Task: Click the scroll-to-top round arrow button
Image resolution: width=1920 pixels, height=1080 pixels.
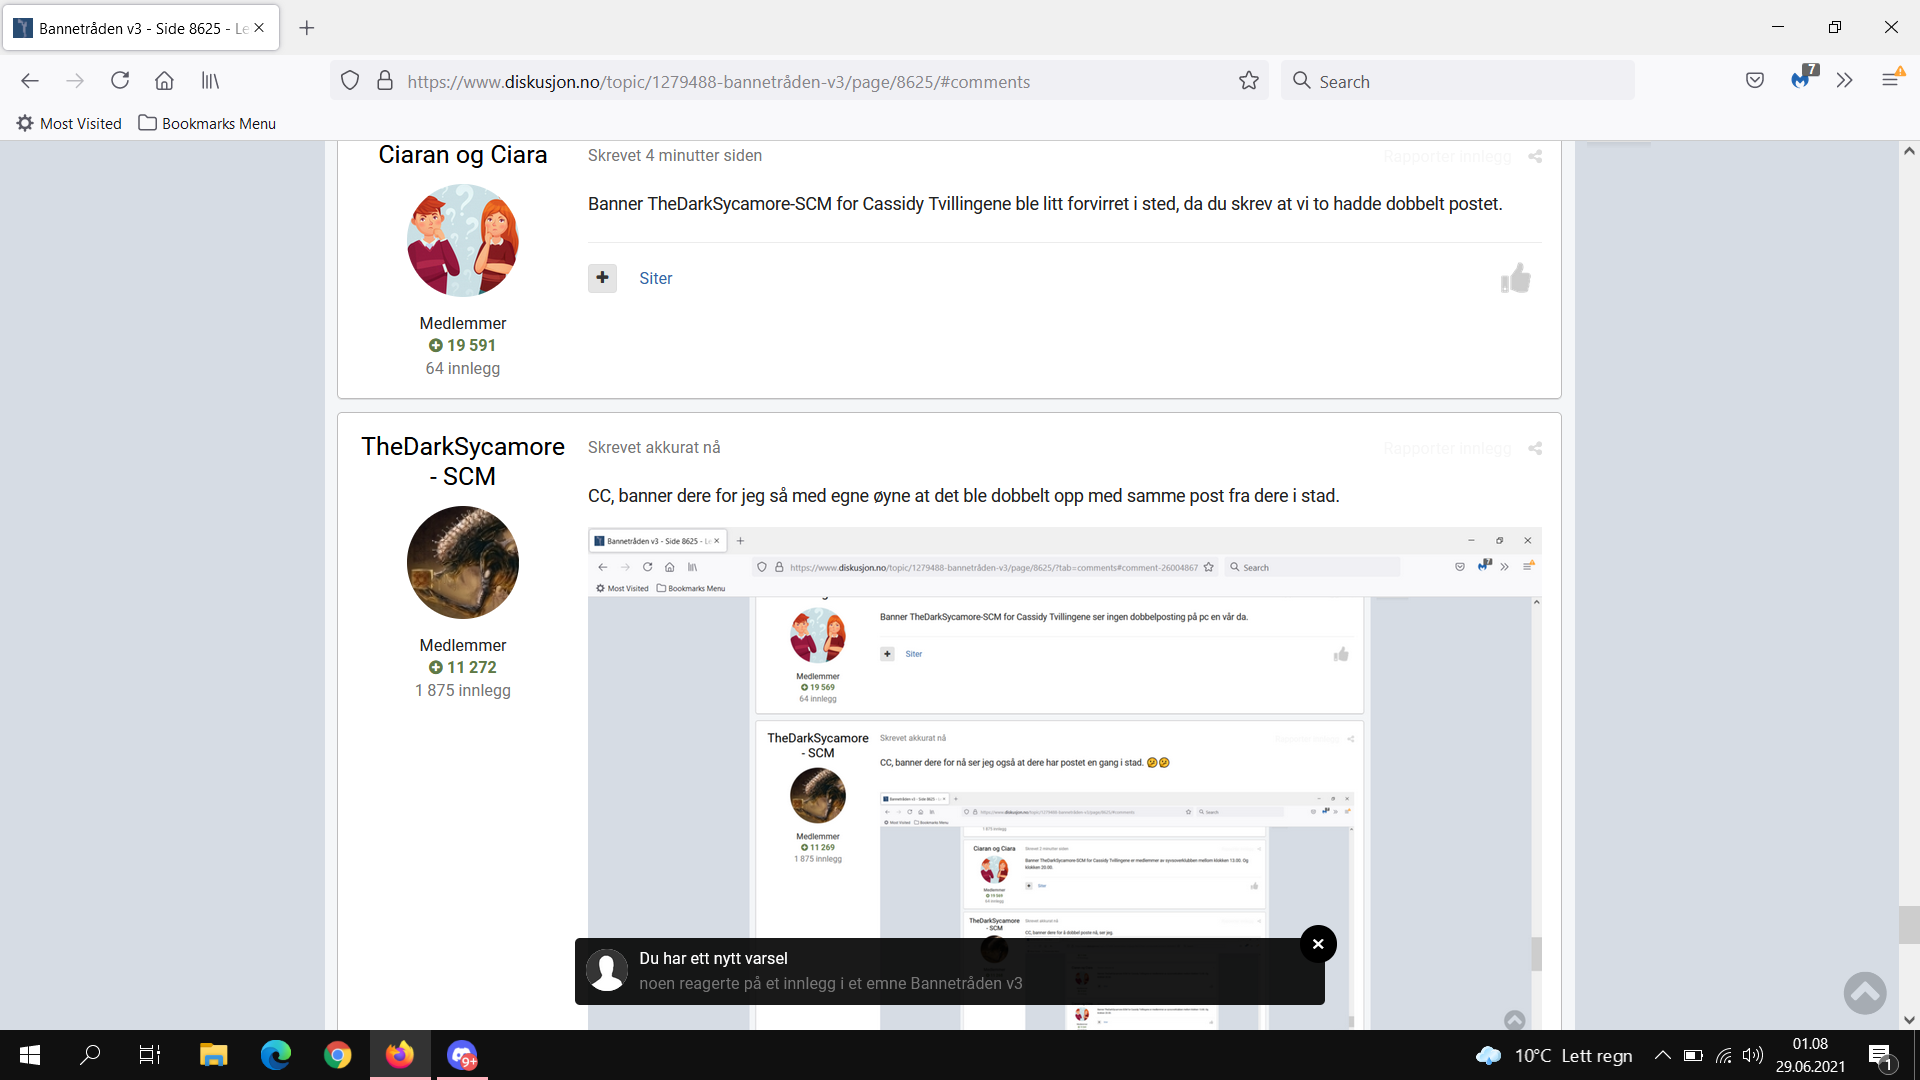Action: coord(1865,993)
